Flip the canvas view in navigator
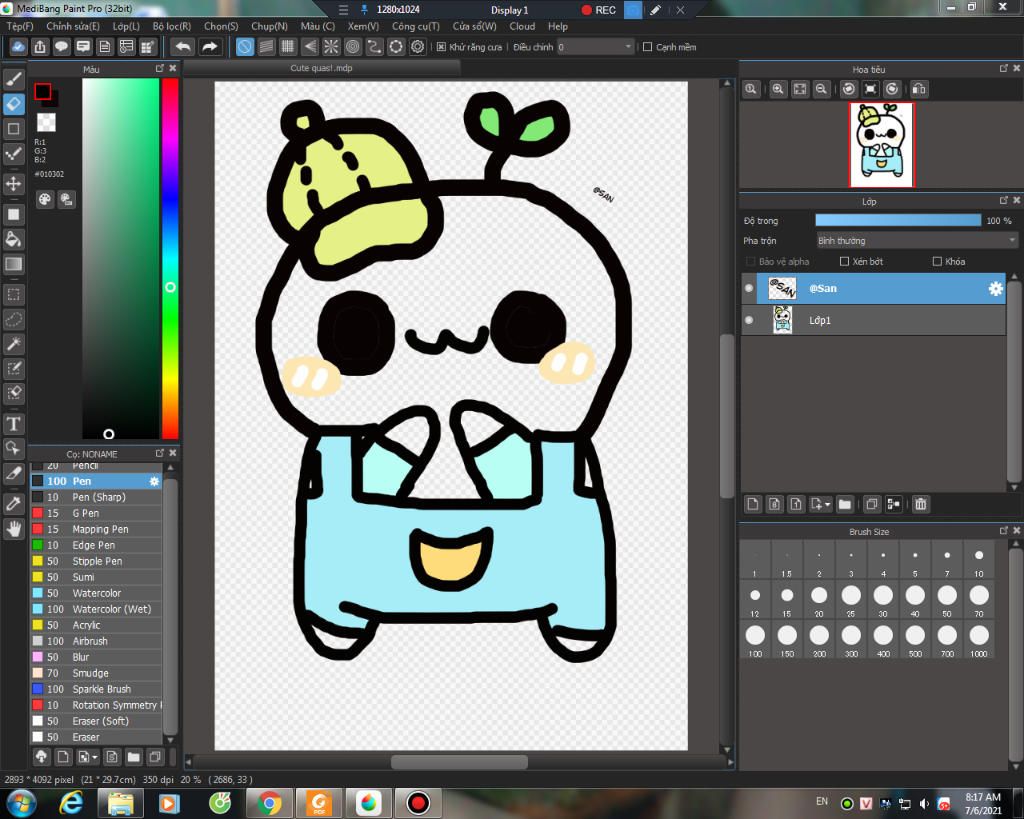The width and height of the screenshot is (1024, 819). coord(919,89)
